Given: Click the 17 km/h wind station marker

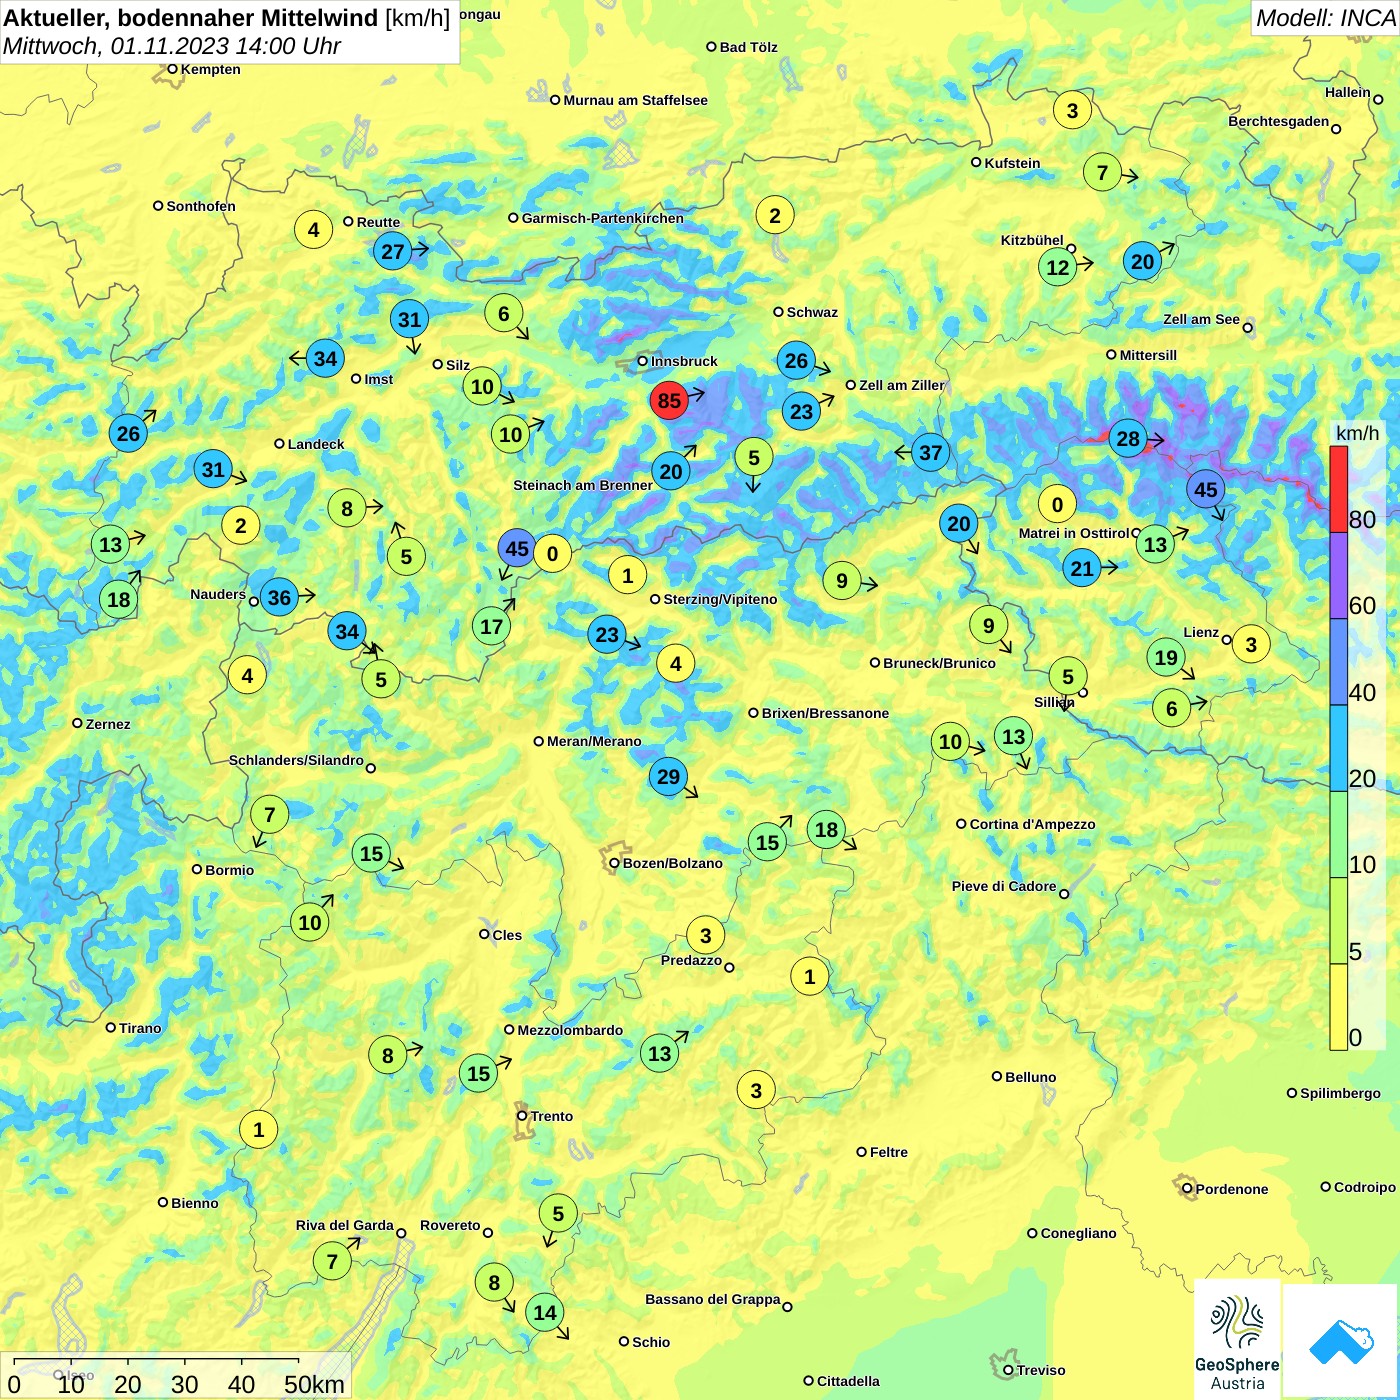Looking at the screenshot, I should [x=491, y=627].
